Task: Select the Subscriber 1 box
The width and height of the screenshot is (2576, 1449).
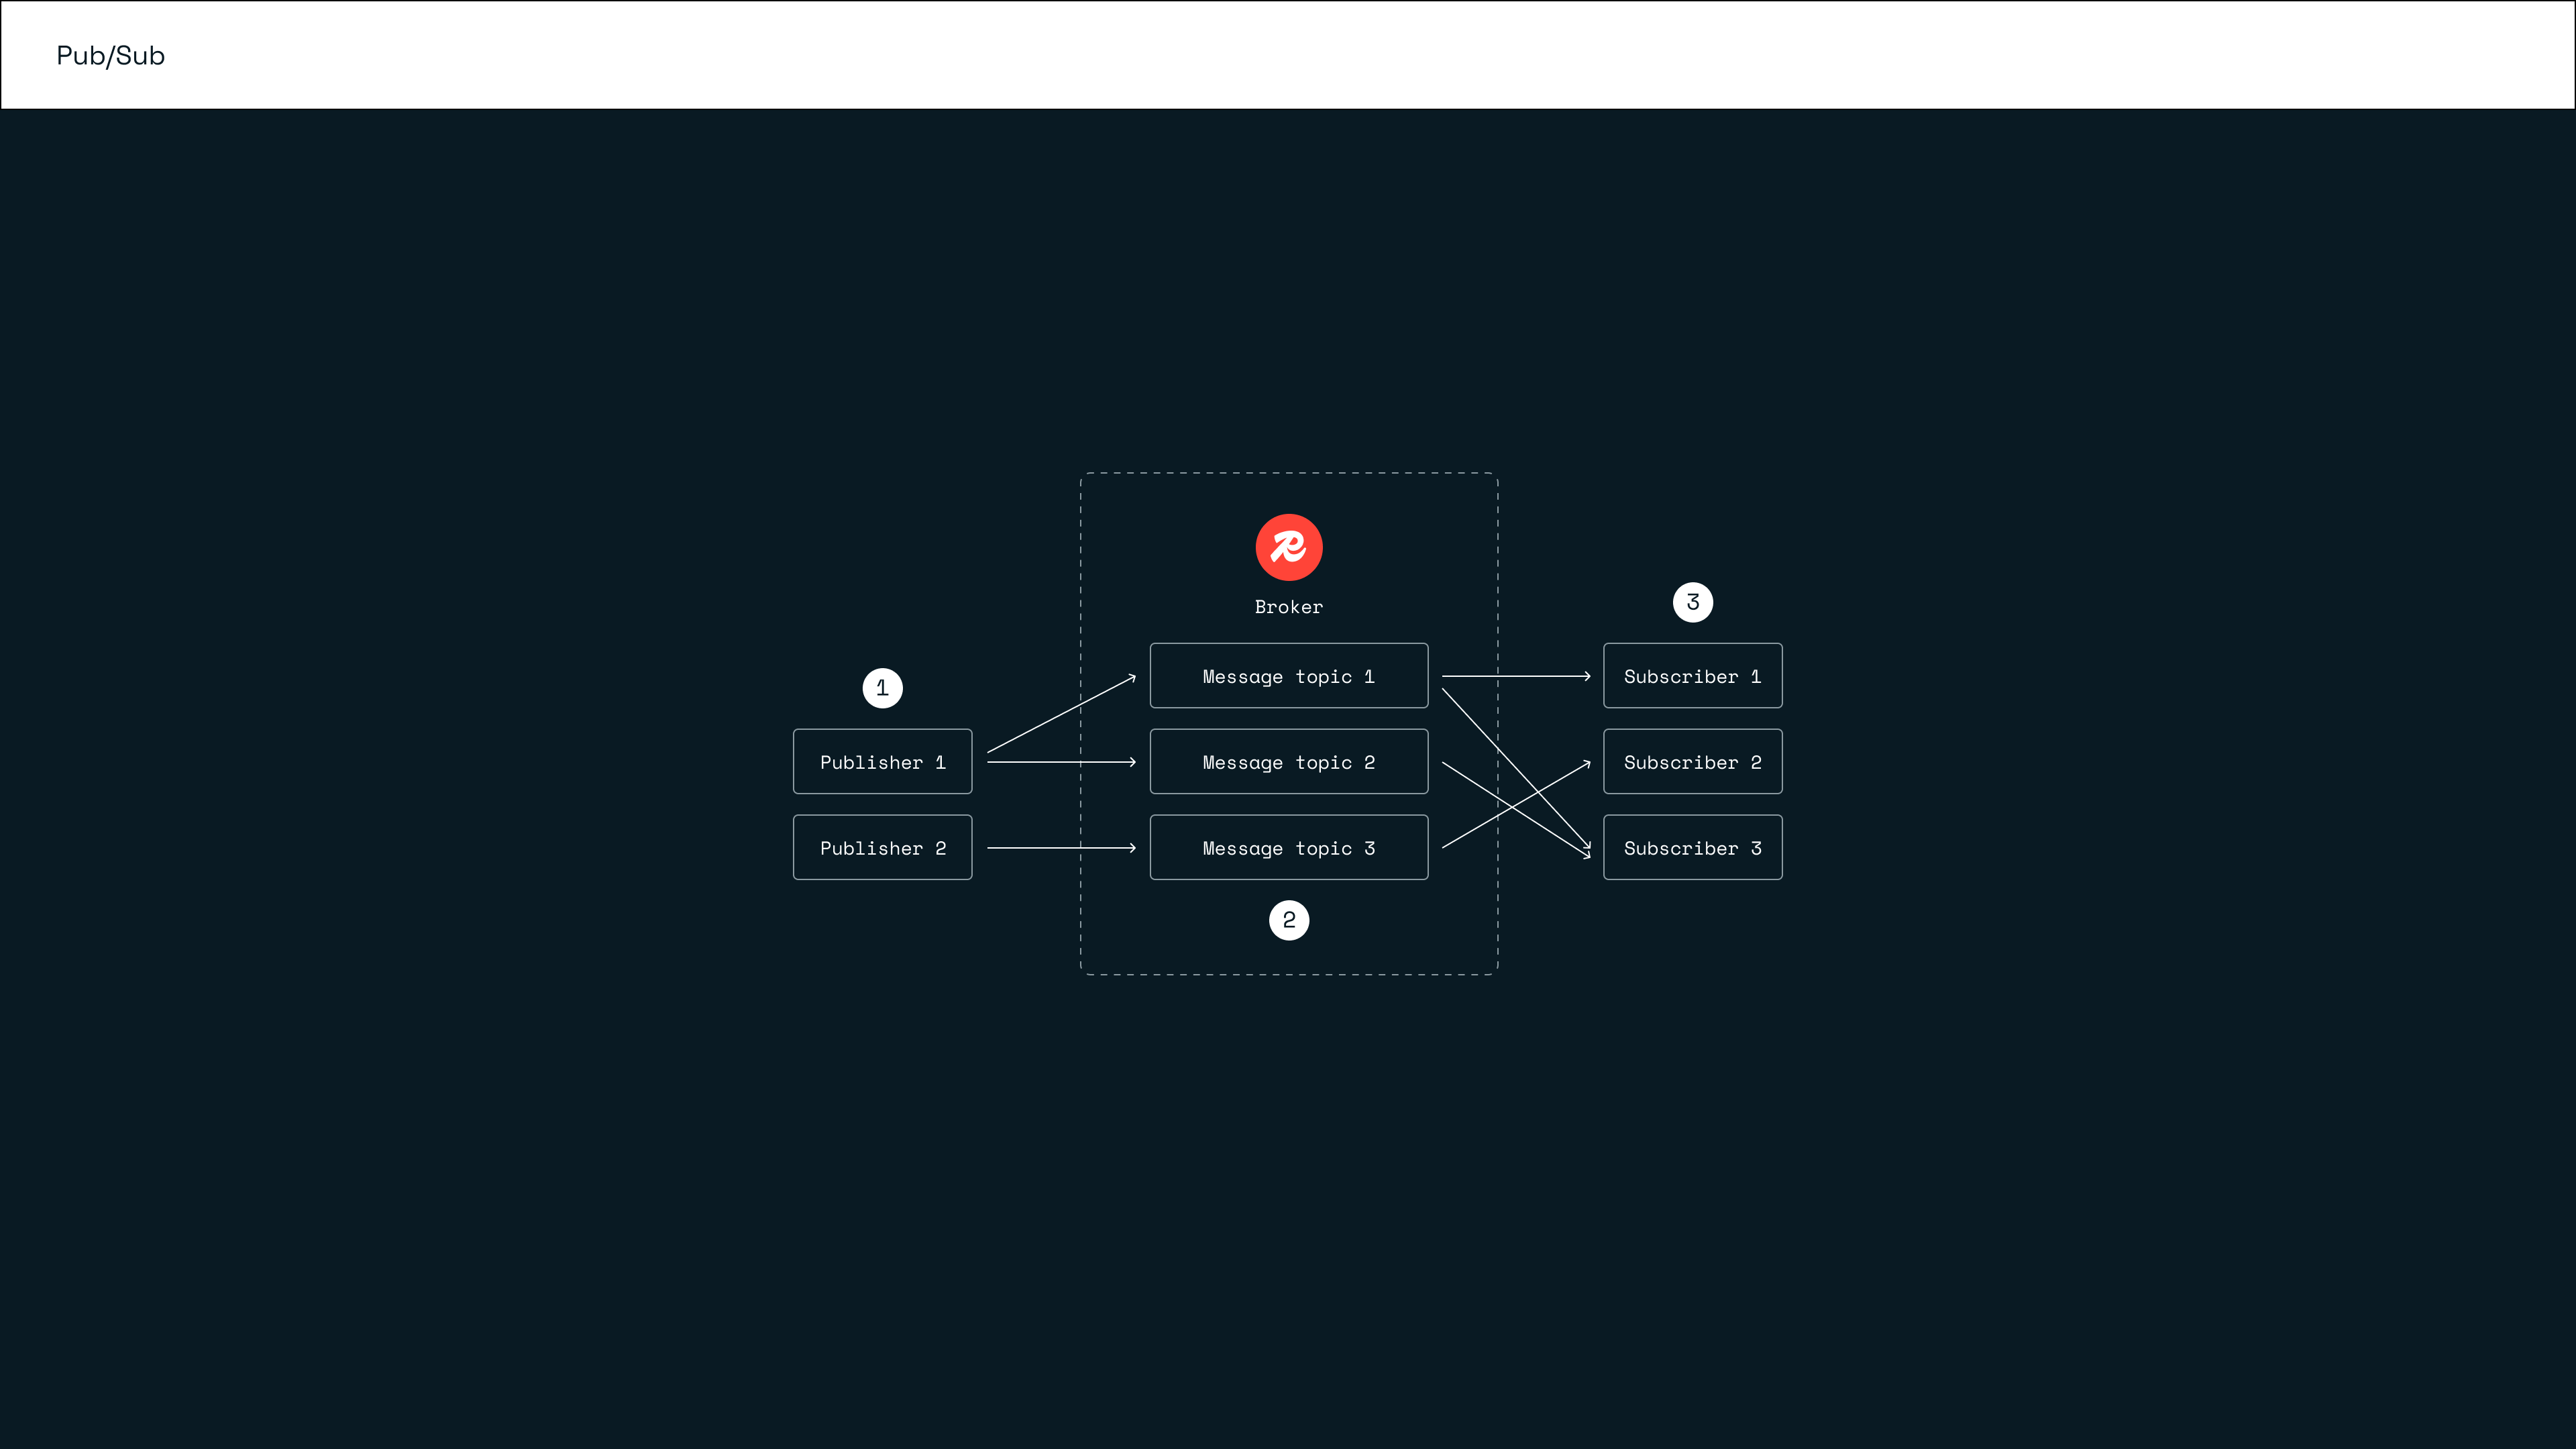Action: coord(1692,676)
